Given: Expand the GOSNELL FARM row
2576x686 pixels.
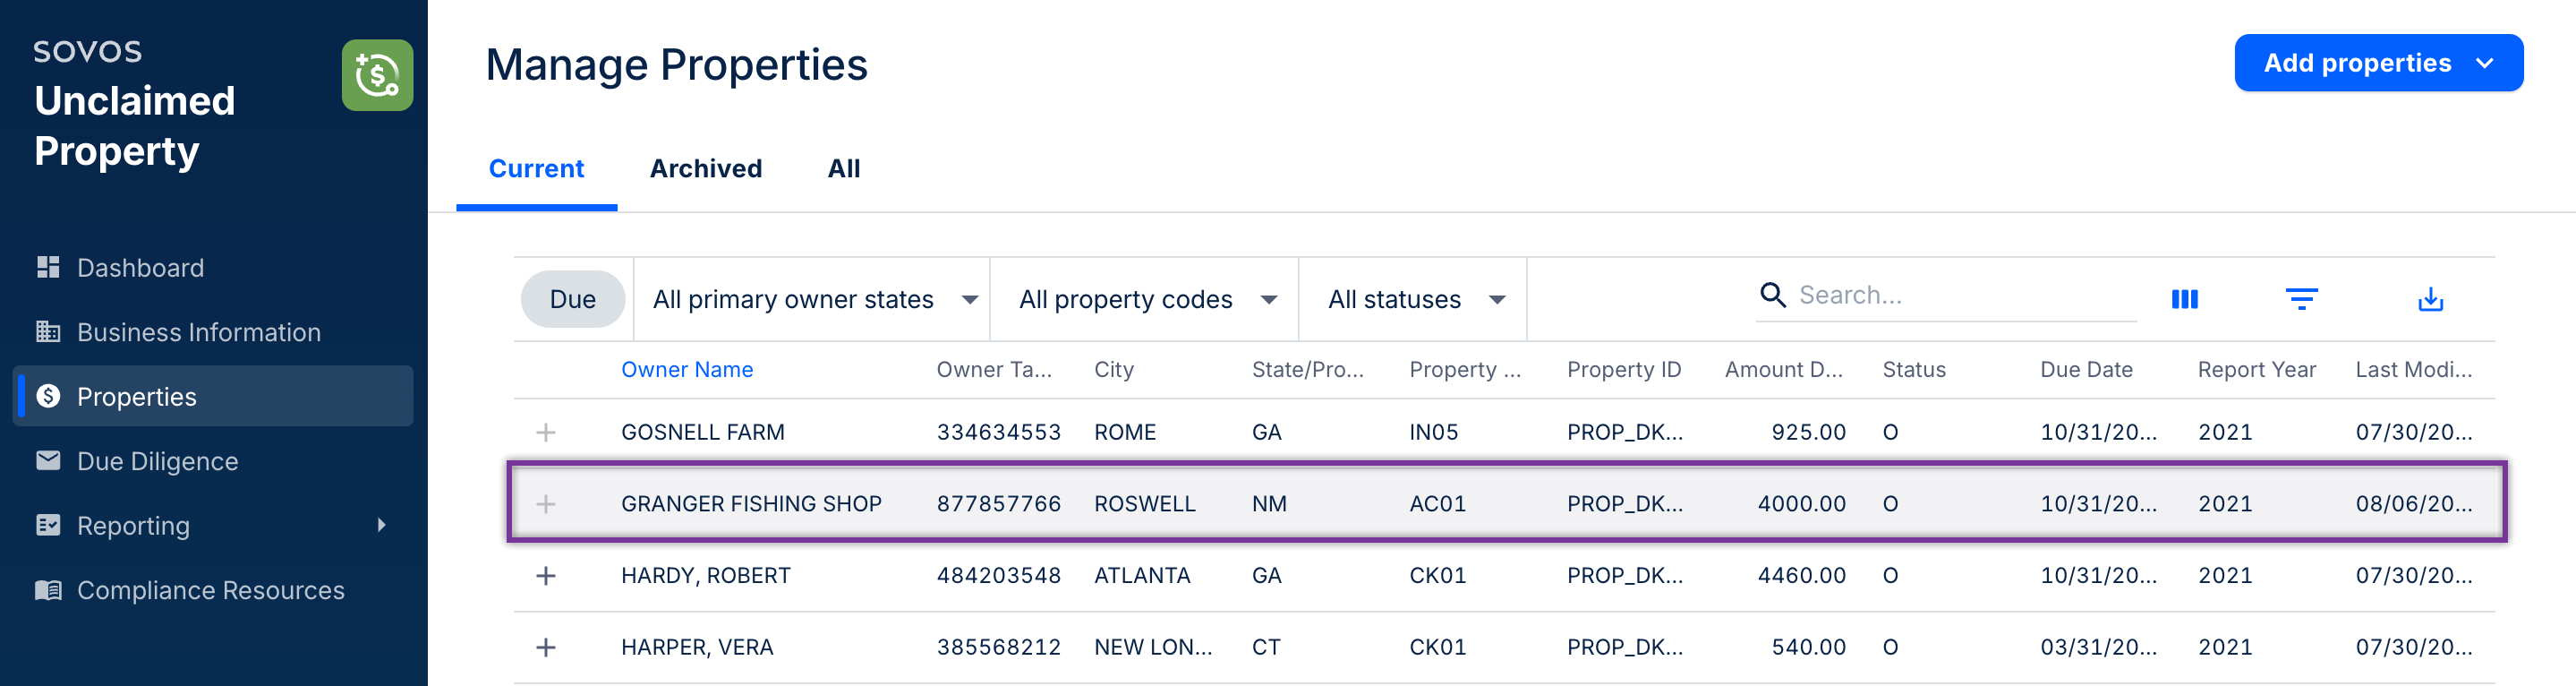Looking at the screenshot, I should (x=546, y=432).
